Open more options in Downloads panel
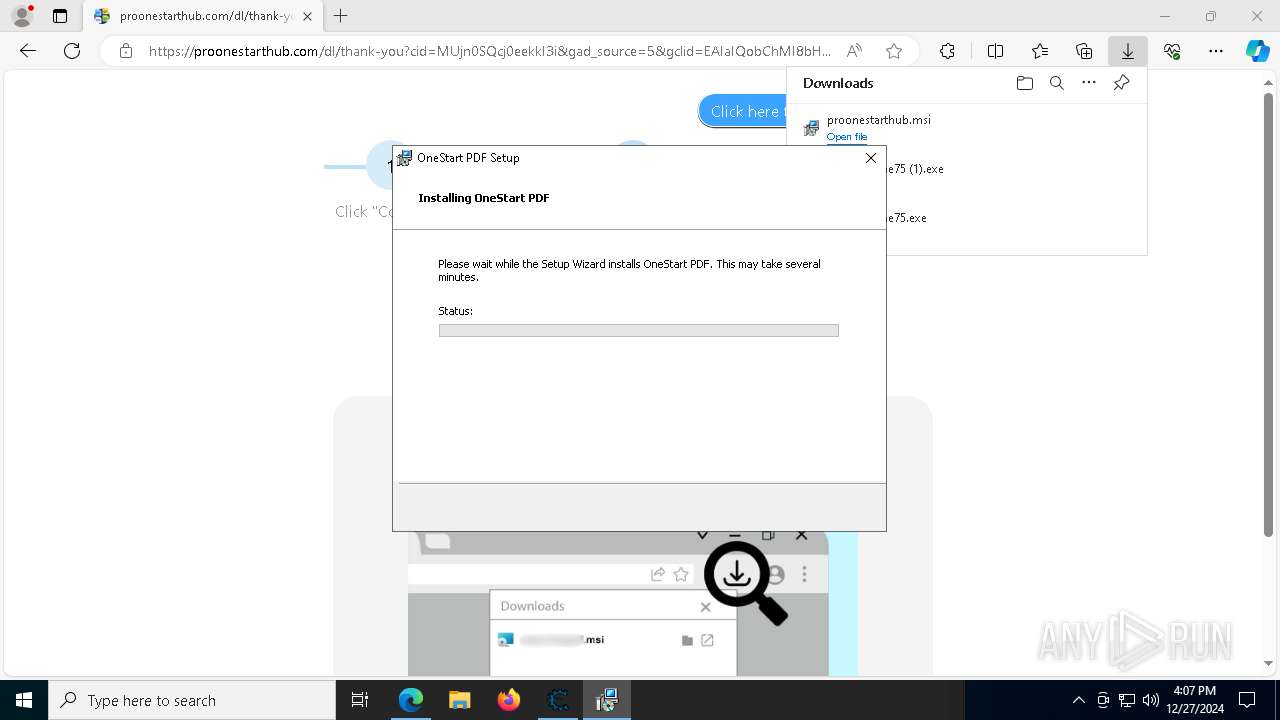The height and width of the screenshot is (720, 1280). (1089, 83)
